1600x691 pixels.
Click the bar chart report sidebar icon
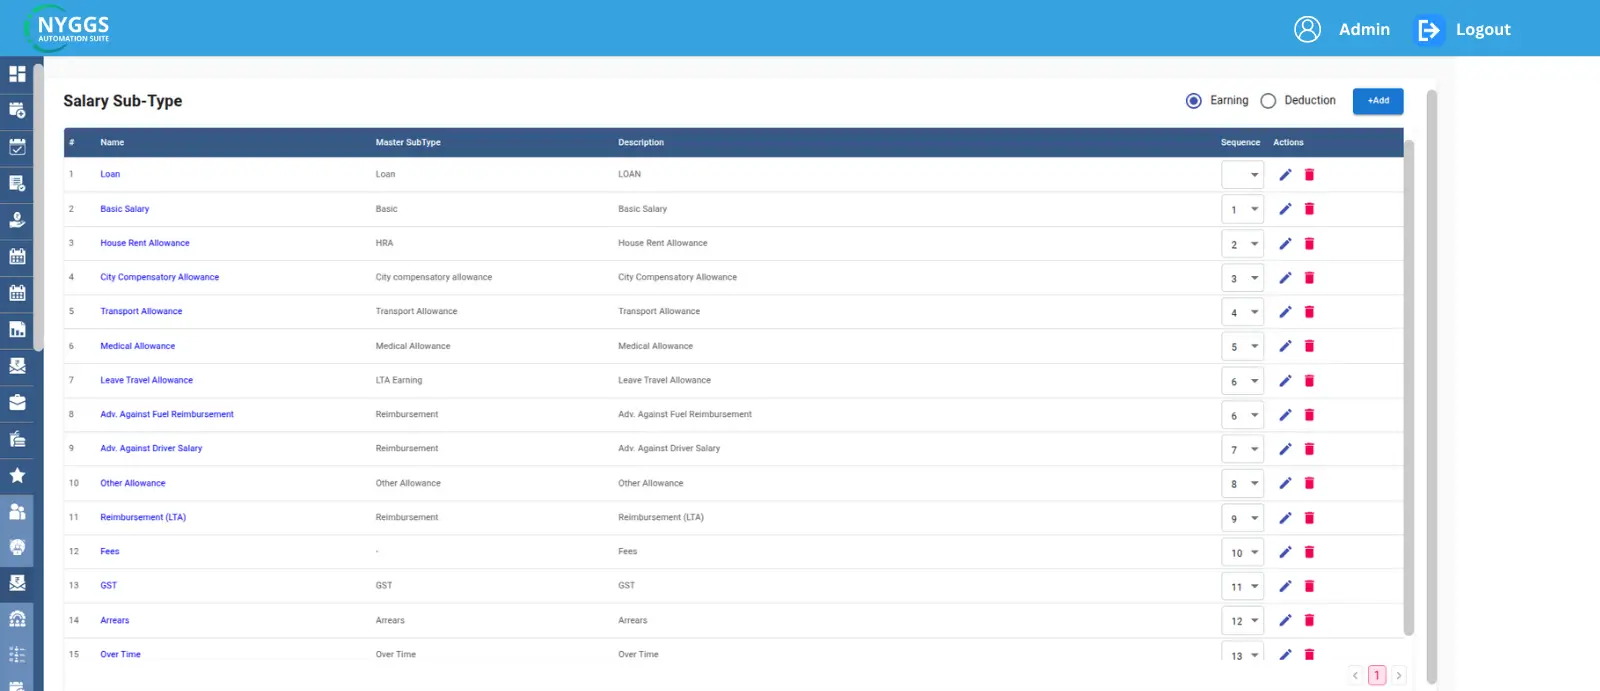(17, 329)
